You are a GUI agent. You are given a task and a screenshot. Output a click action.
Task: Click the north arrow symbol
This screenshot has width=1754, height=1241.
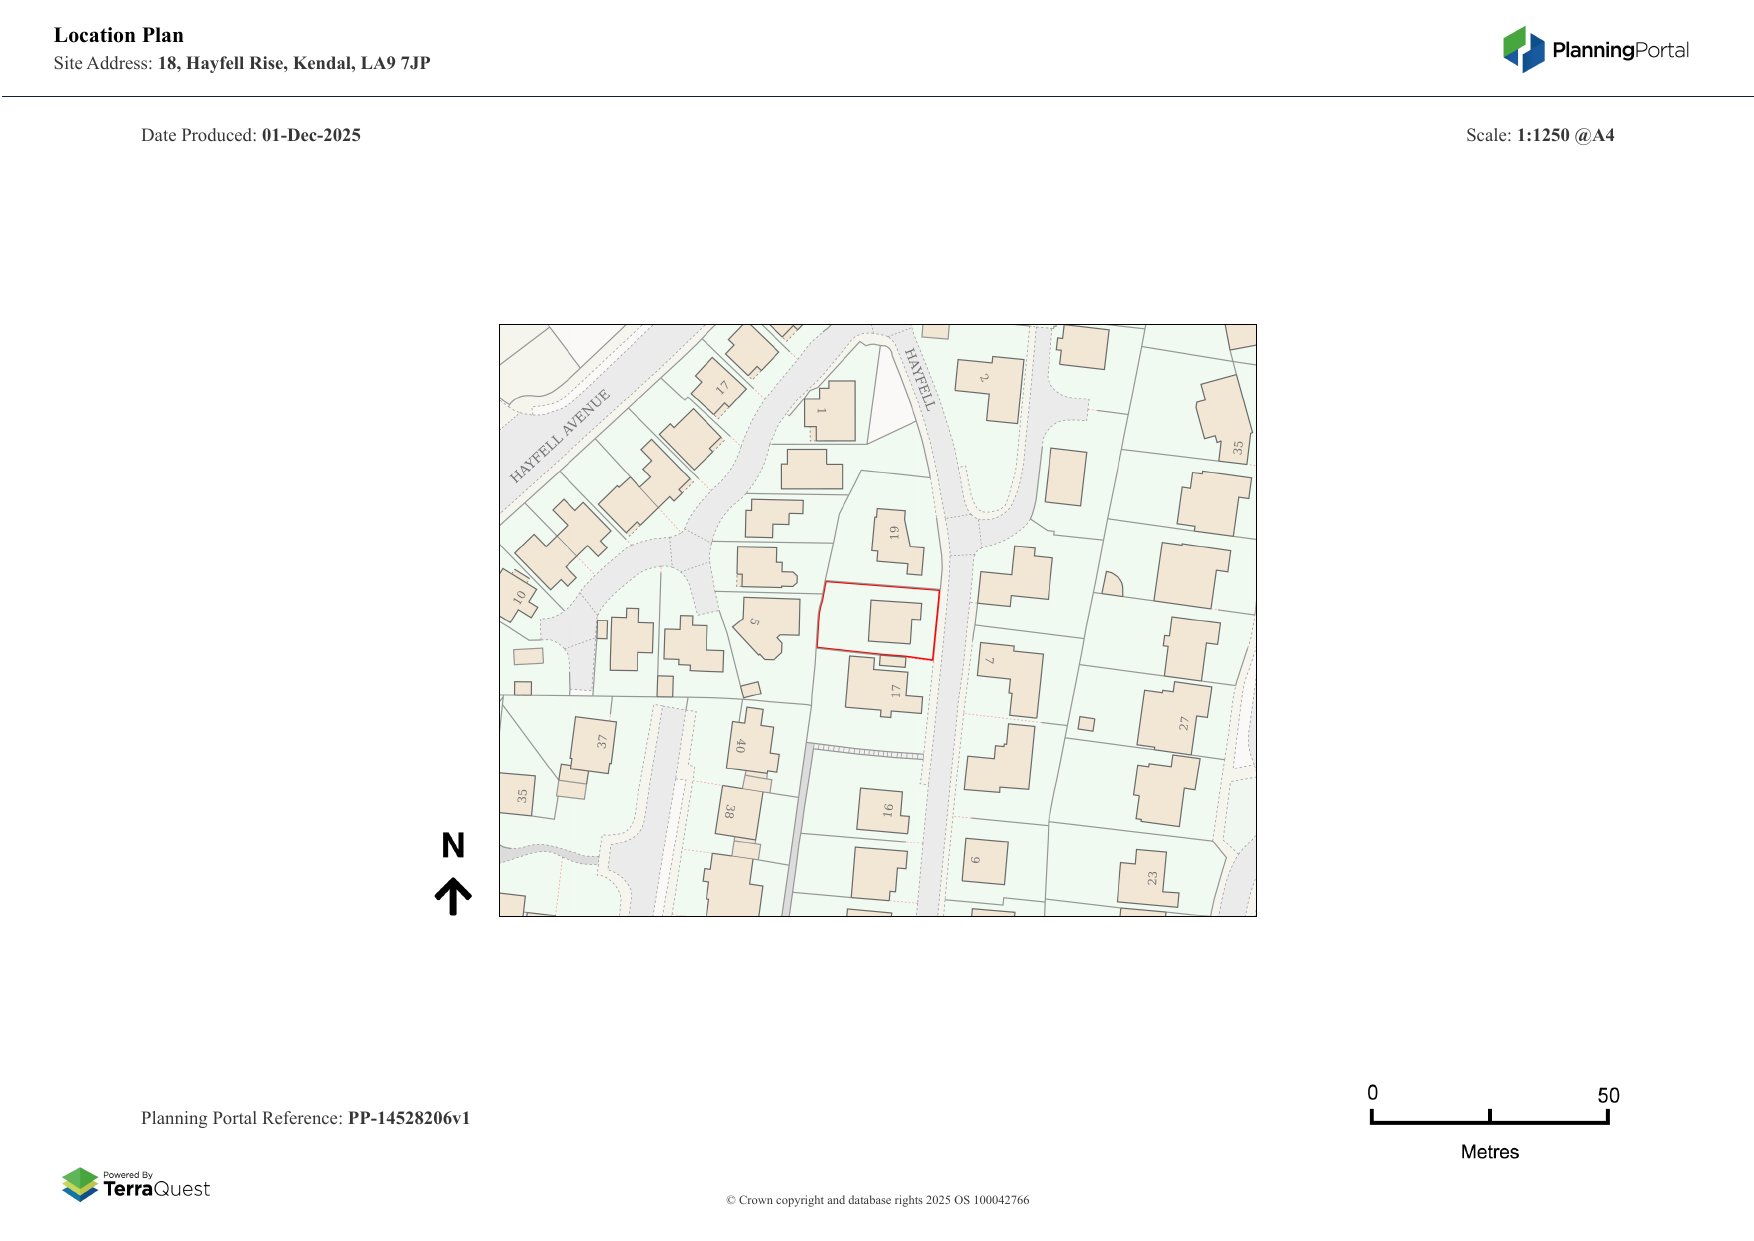point(453,896)
